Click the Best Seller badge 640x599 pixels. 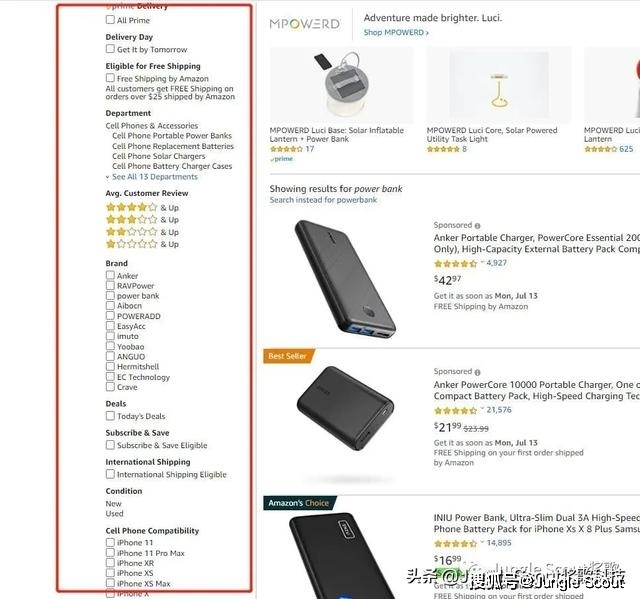pos(289,356)
